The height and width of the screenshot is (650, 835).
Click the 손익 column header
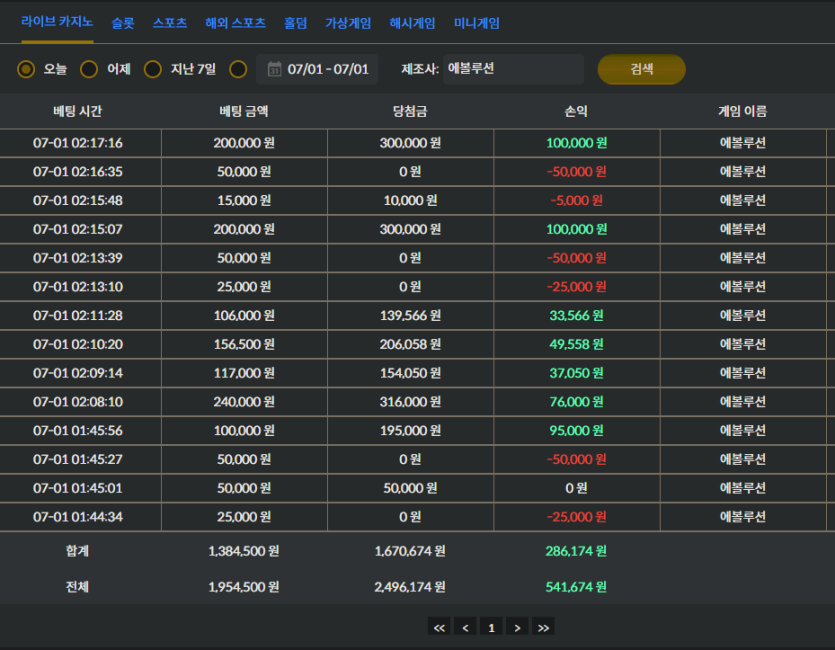click(576, 111)
